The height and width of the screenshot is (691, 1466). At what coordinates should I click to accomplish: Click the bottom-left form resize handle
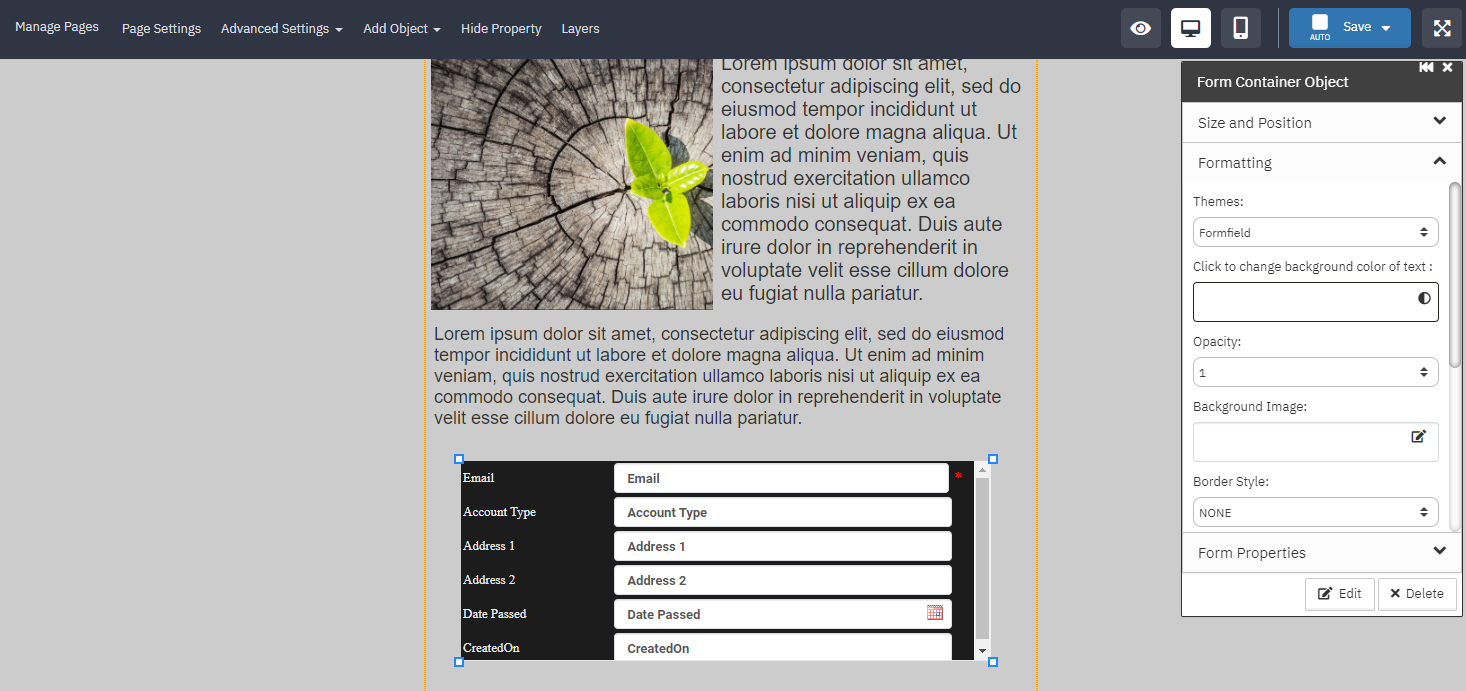pyautogui.click(x=459, y=662)
